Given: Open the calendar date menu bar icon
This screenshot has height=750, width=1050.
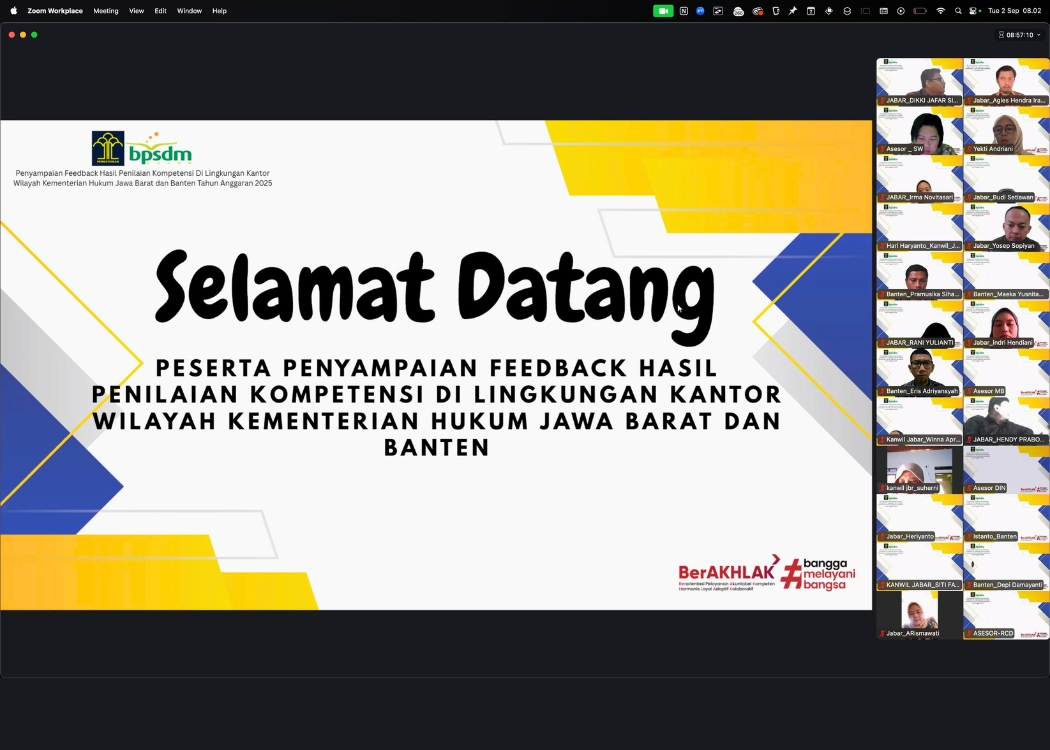Looking at the screenshot, I should (x=810, y=11).
